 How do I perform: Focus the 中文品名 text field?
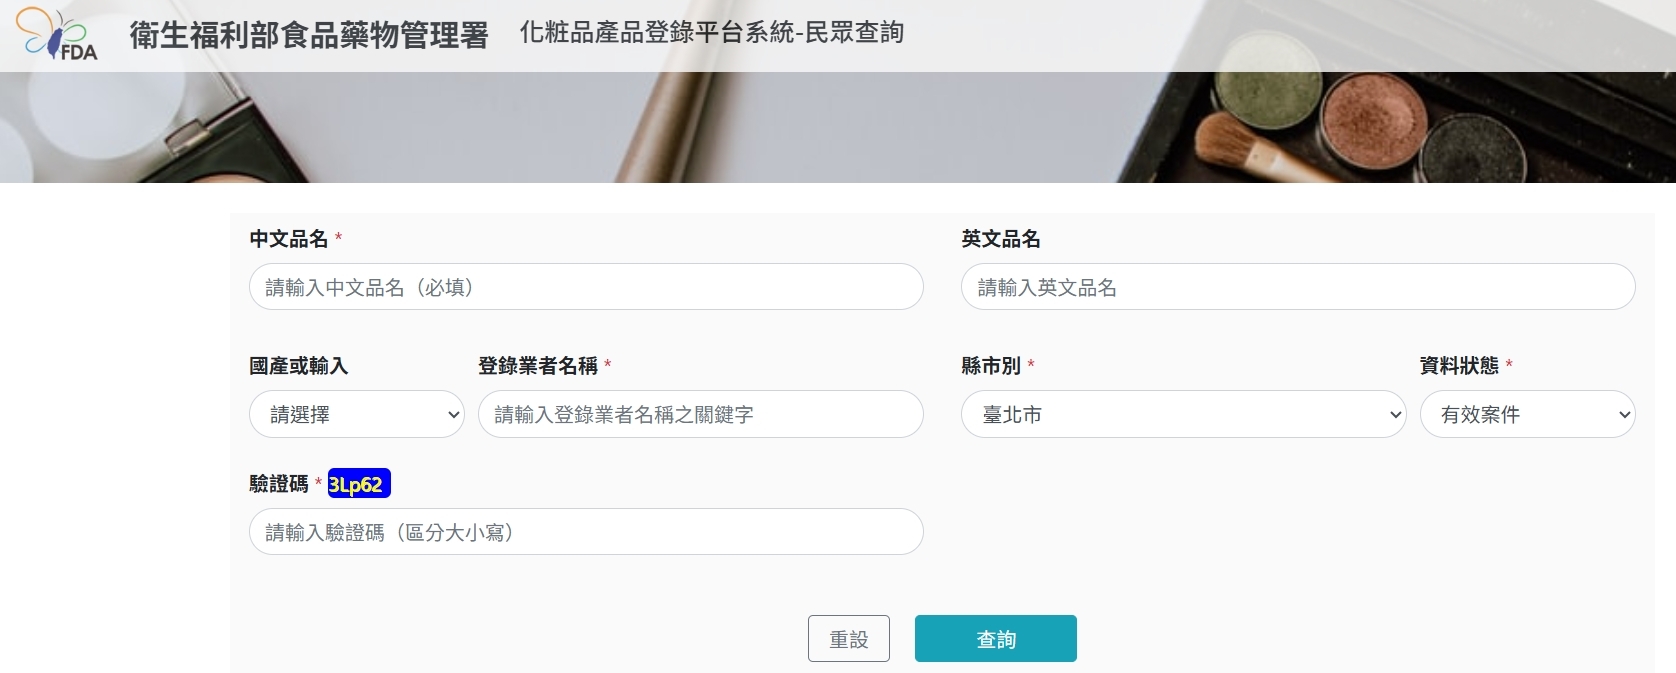pyautogui.click(x=586, y=287)
